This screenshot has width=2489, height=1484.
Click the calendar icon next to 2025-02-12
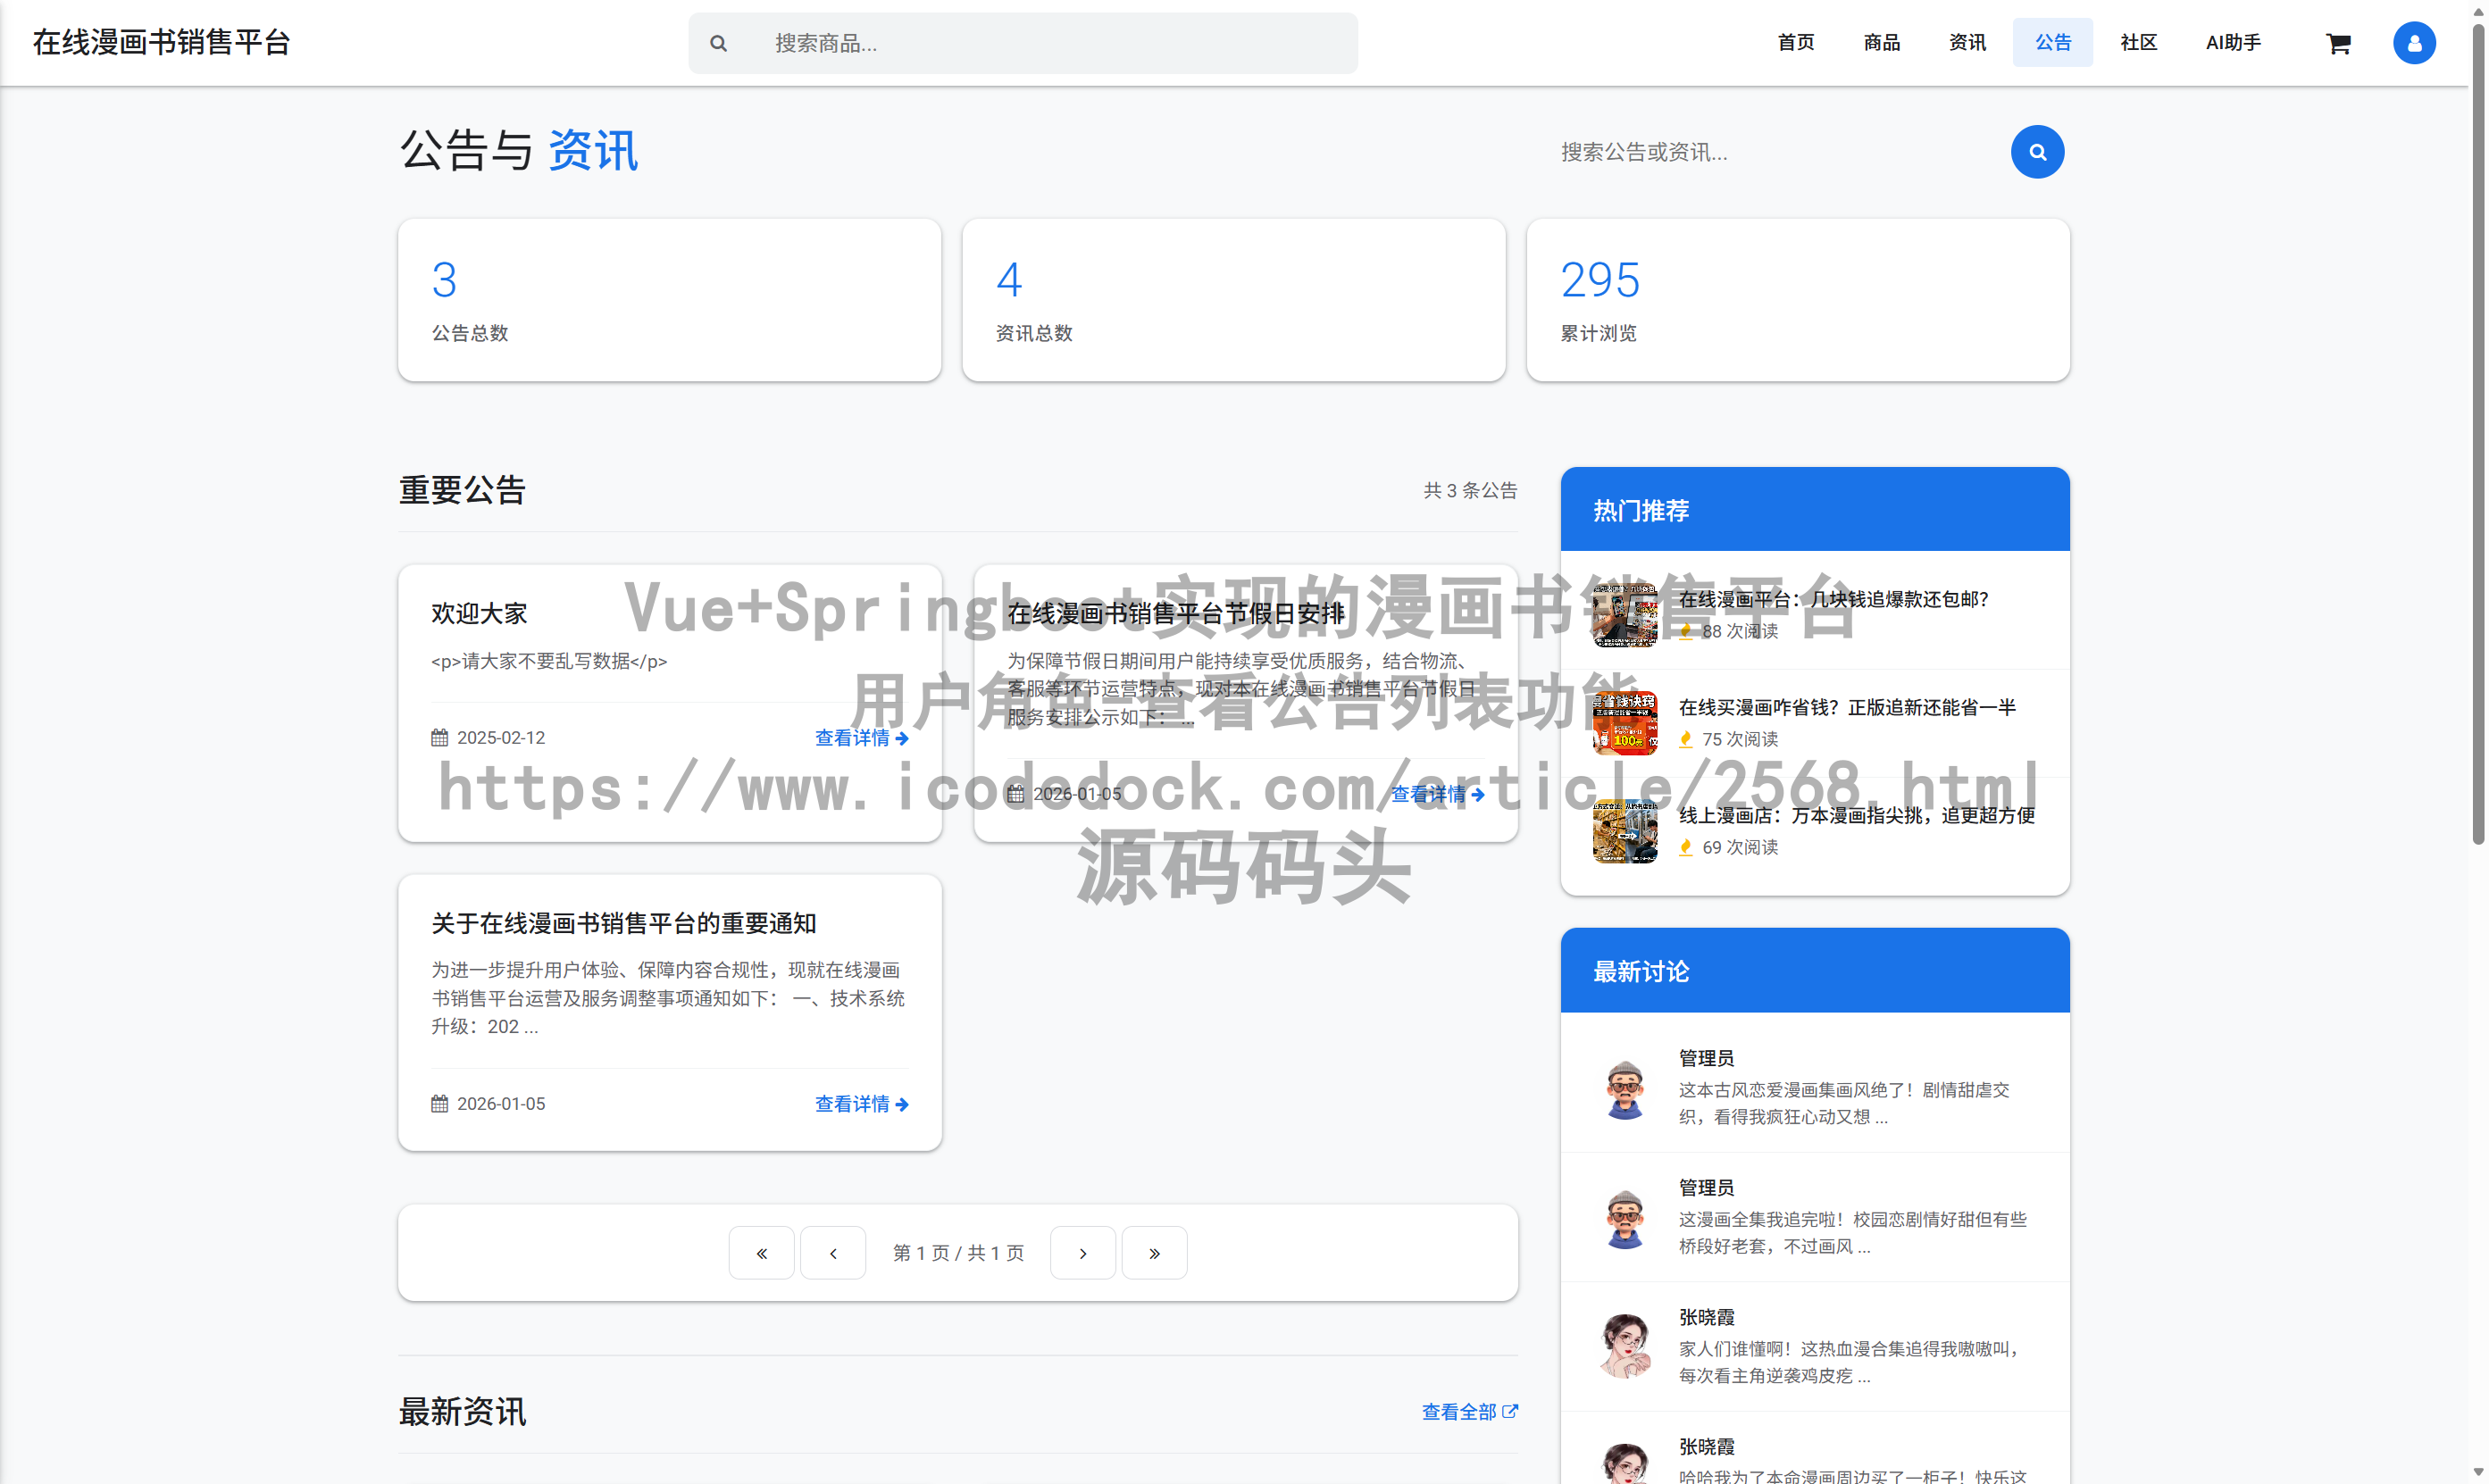440,737
